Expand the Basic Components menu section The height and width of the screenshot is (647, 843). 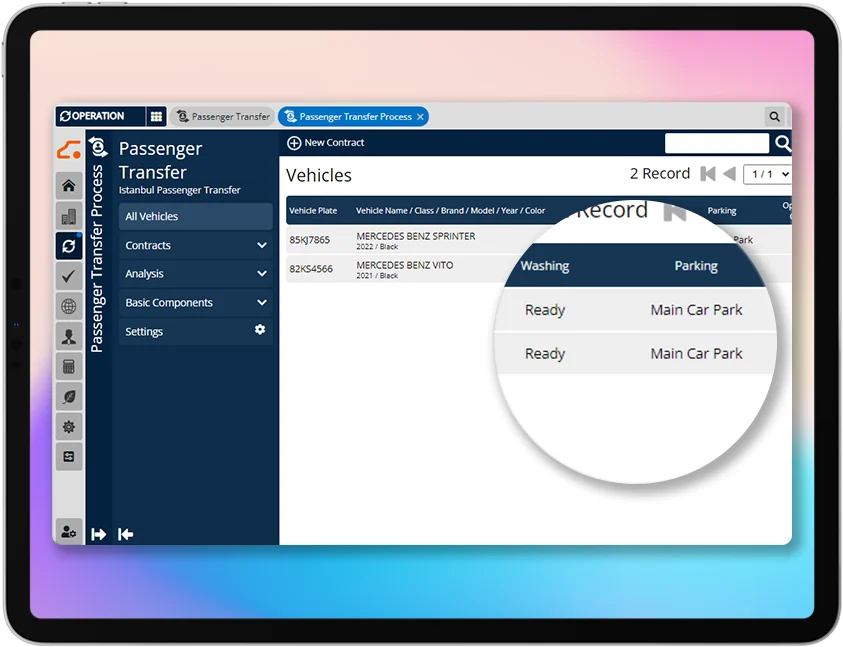[195, 302]
